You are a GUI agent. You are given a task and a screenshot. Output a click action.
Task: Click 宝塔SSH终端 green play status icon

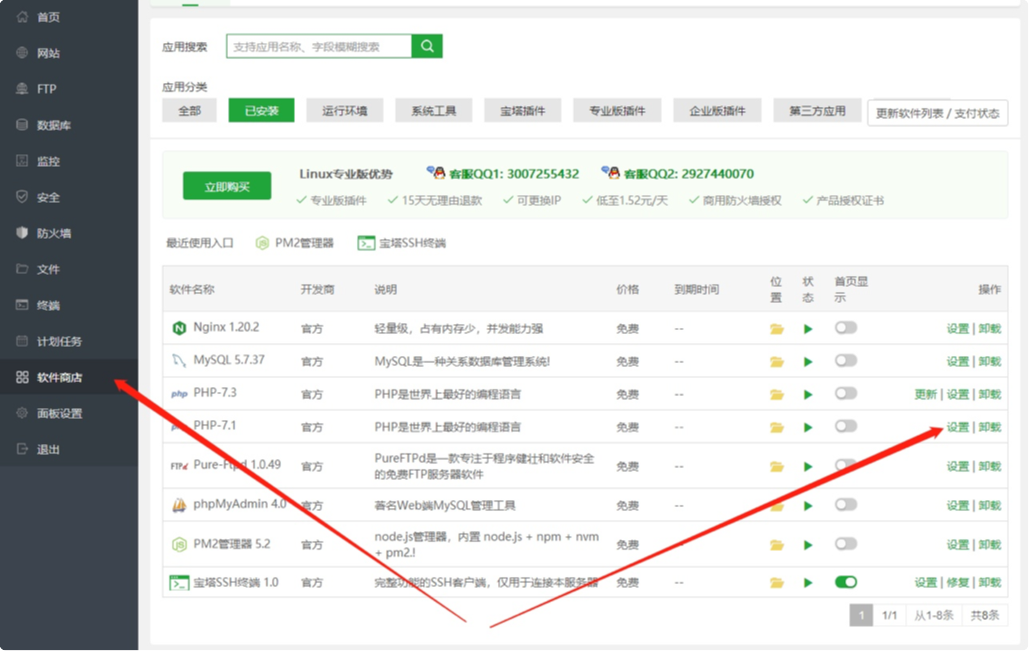pos(808,582)
